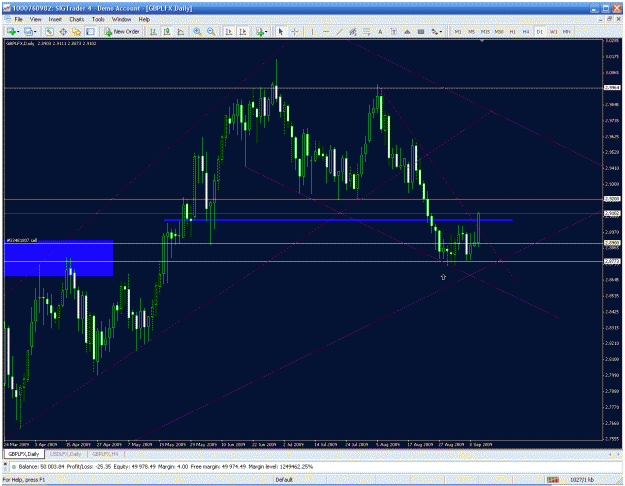Select the text label 'T' tool
Screen dimensions: 625x486
pyautogui.click(x=394, y=31)
